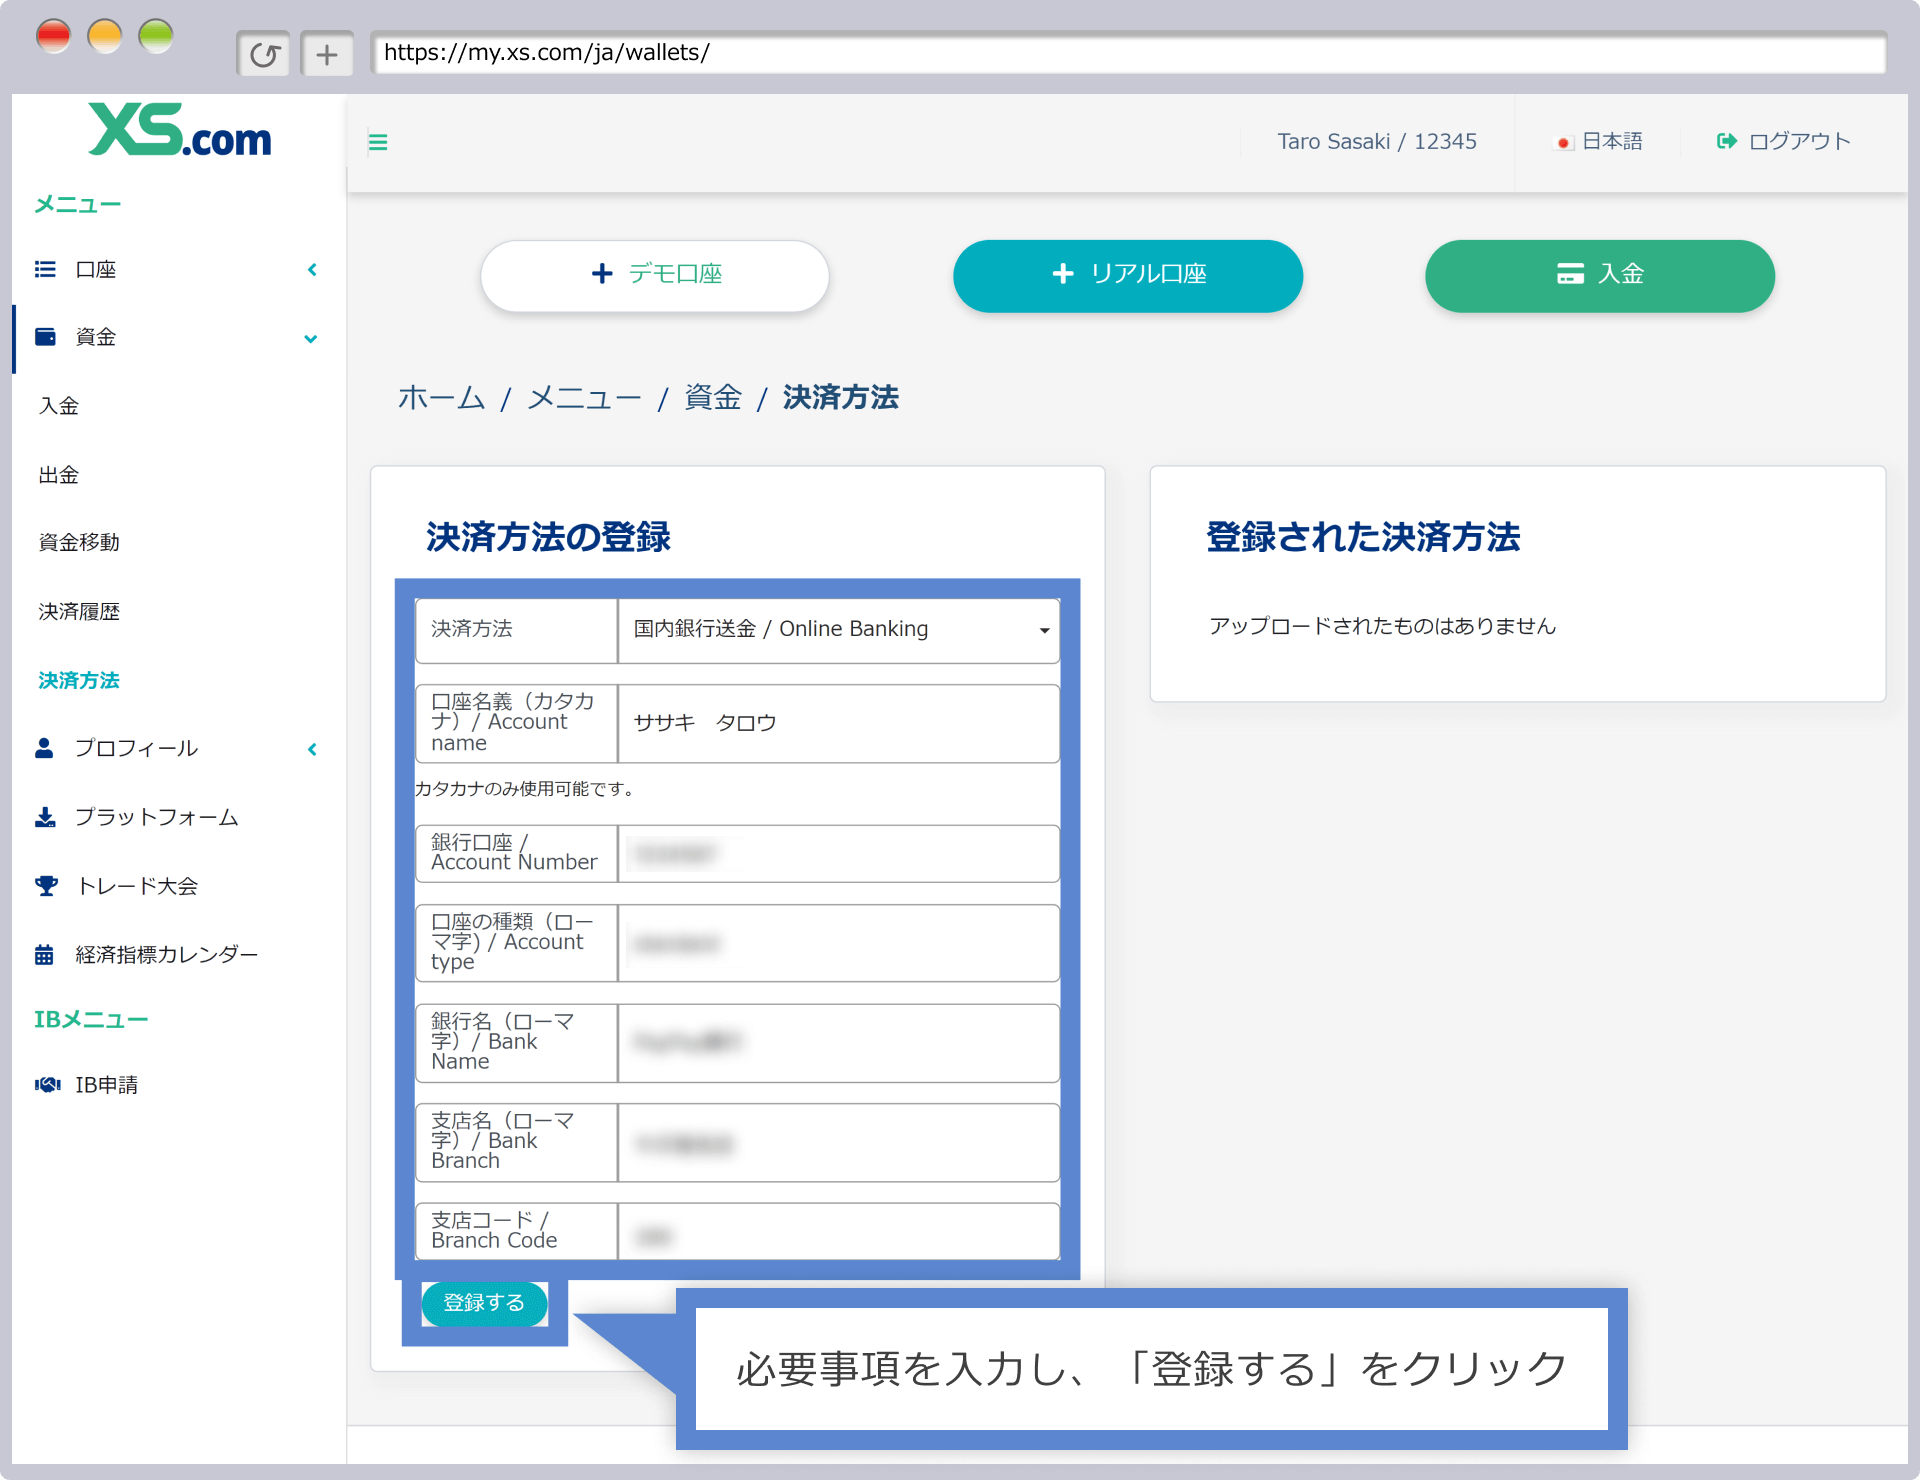
Task: Reload the page with refresh button
Action: (264, 54)
